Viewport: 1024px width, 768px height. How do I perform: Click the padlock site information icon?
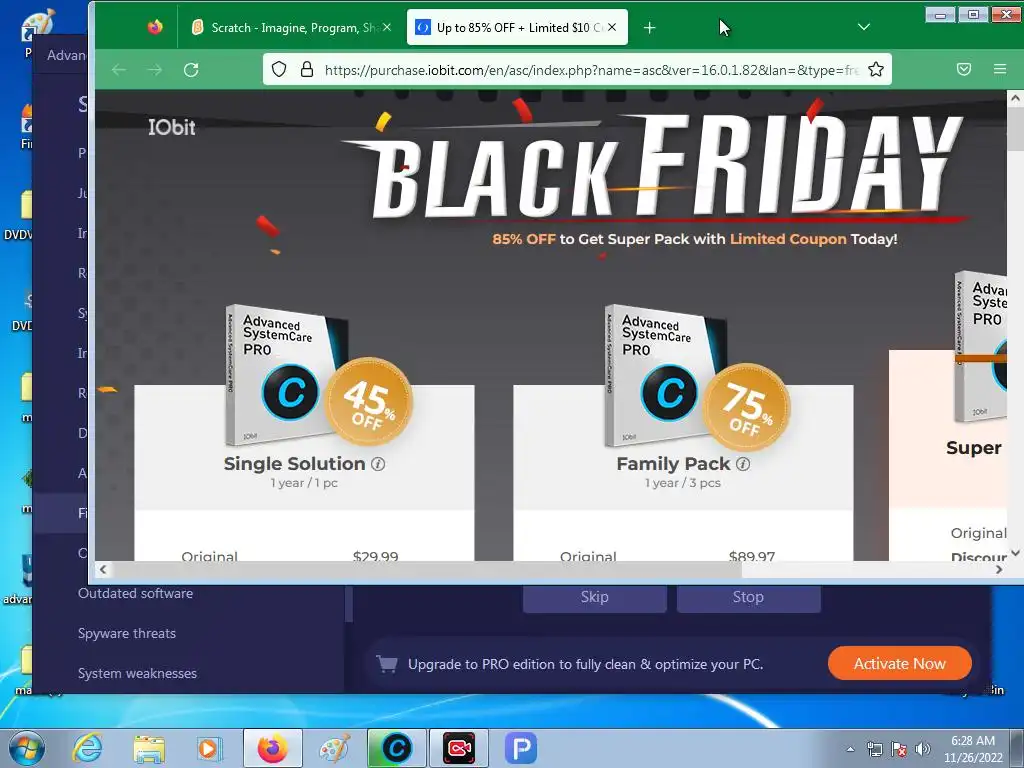click(x=306, y=69)
